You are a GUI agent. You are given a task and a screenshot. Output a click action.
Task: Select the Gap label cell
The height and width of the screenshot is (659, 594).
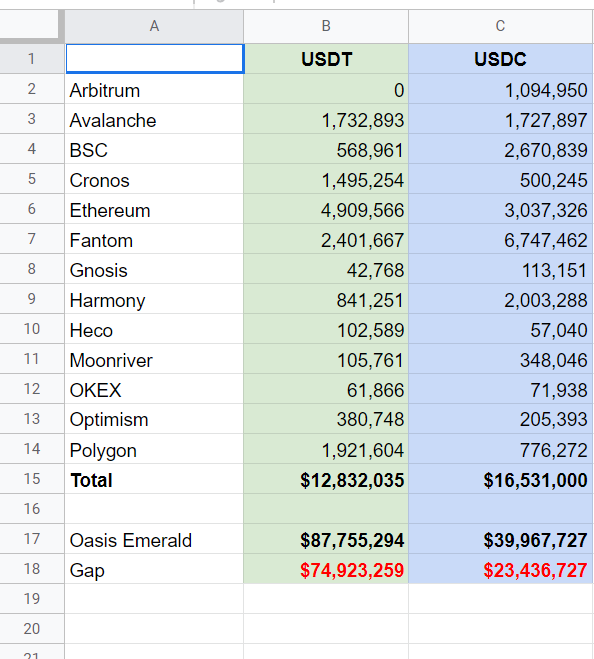coord(154,569)
